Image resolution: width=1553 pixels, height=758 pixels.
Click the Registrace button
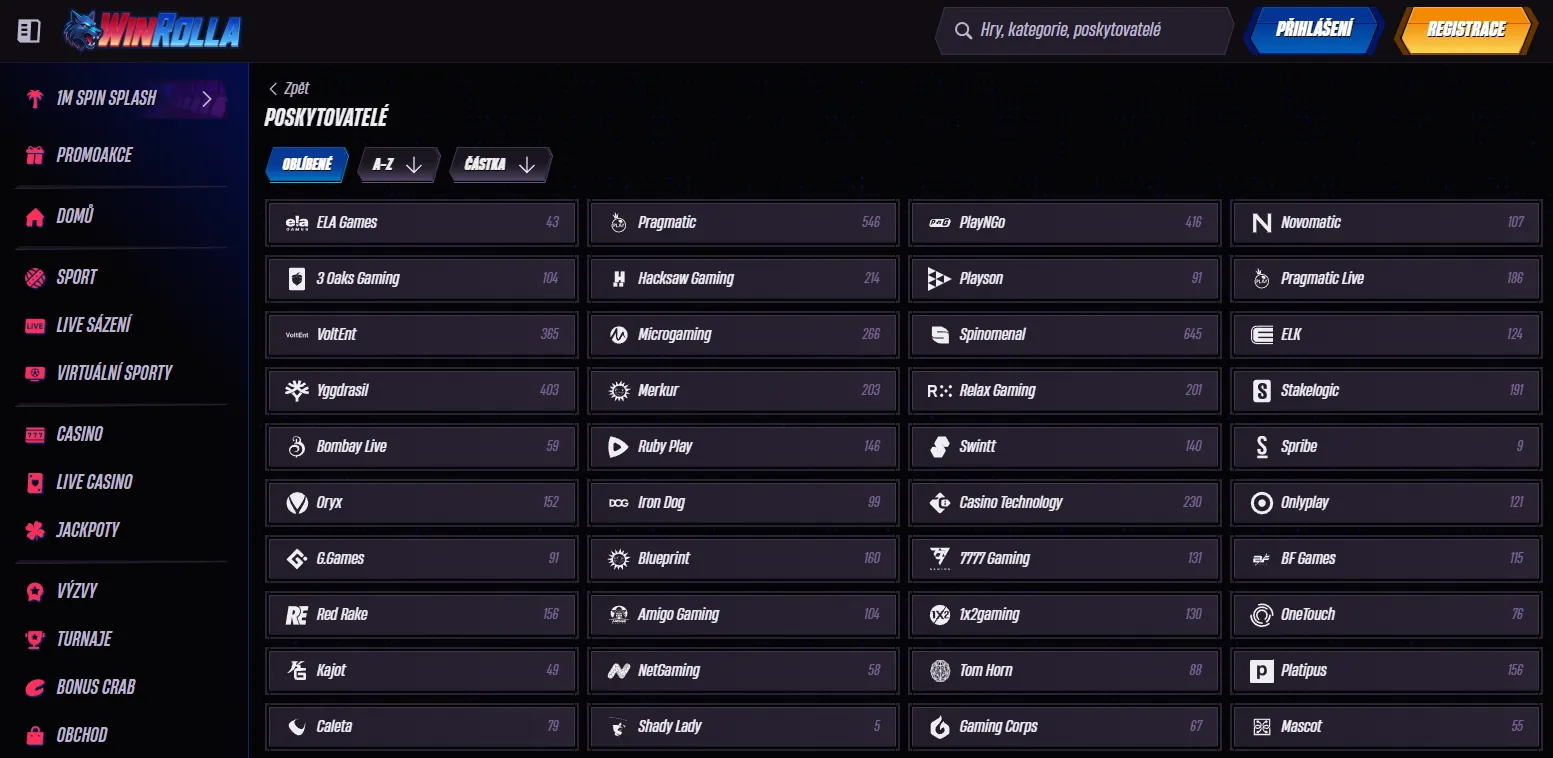(1465, 30)
